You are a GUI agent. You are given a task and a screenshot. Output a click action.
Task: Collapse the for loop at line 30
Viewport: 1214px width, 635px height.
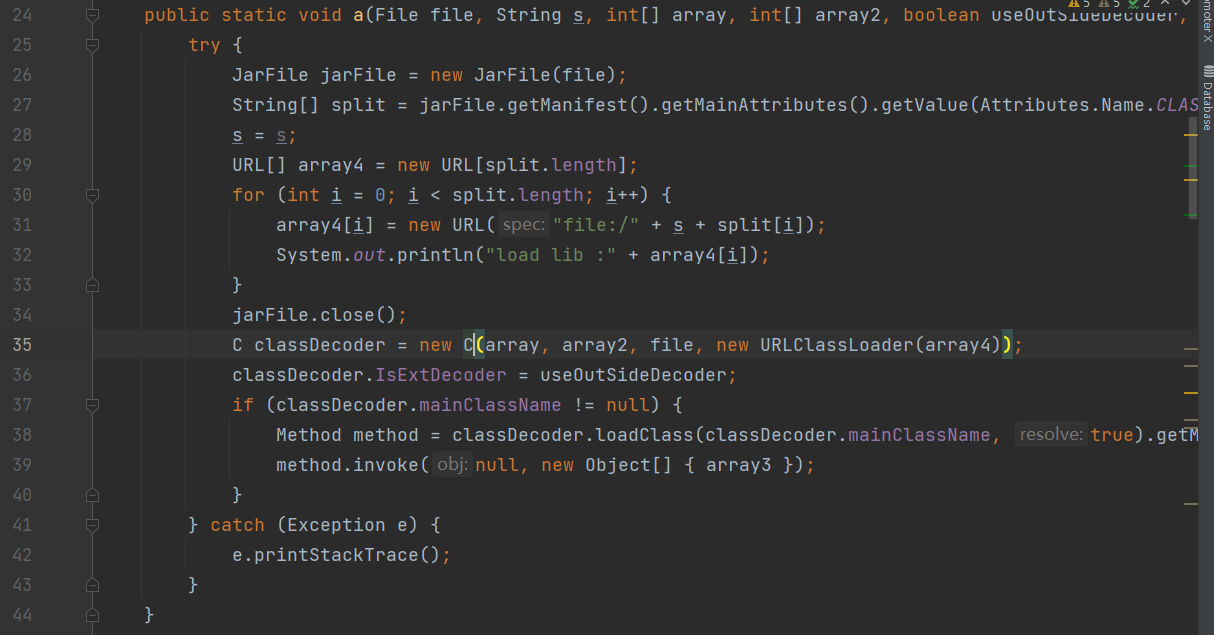93,195
